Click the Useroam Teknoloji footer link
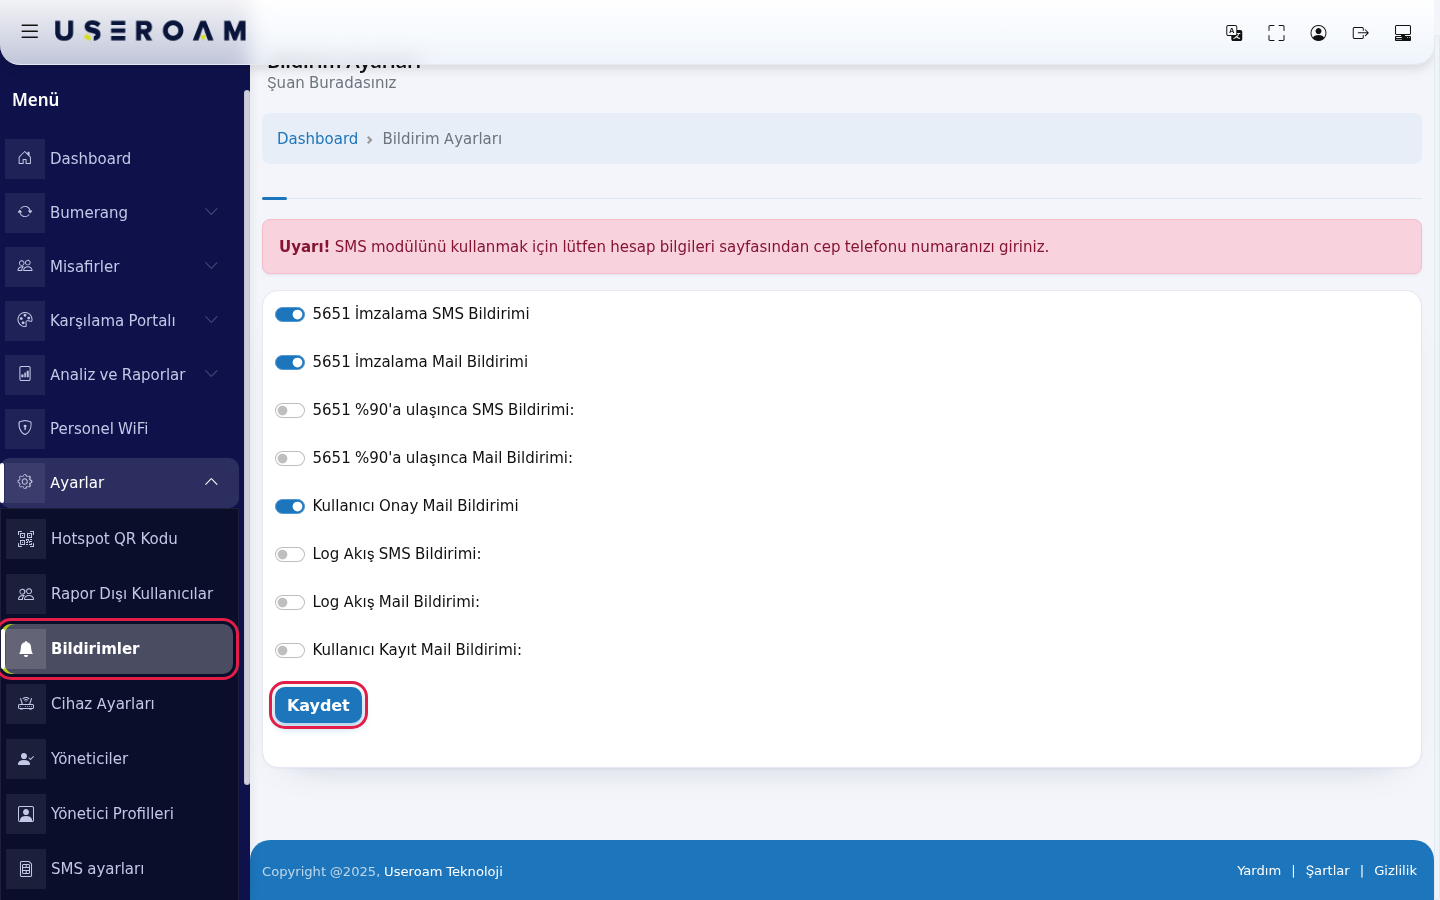1440x900 pixels. pyautogui.click(x=443, y=872)
